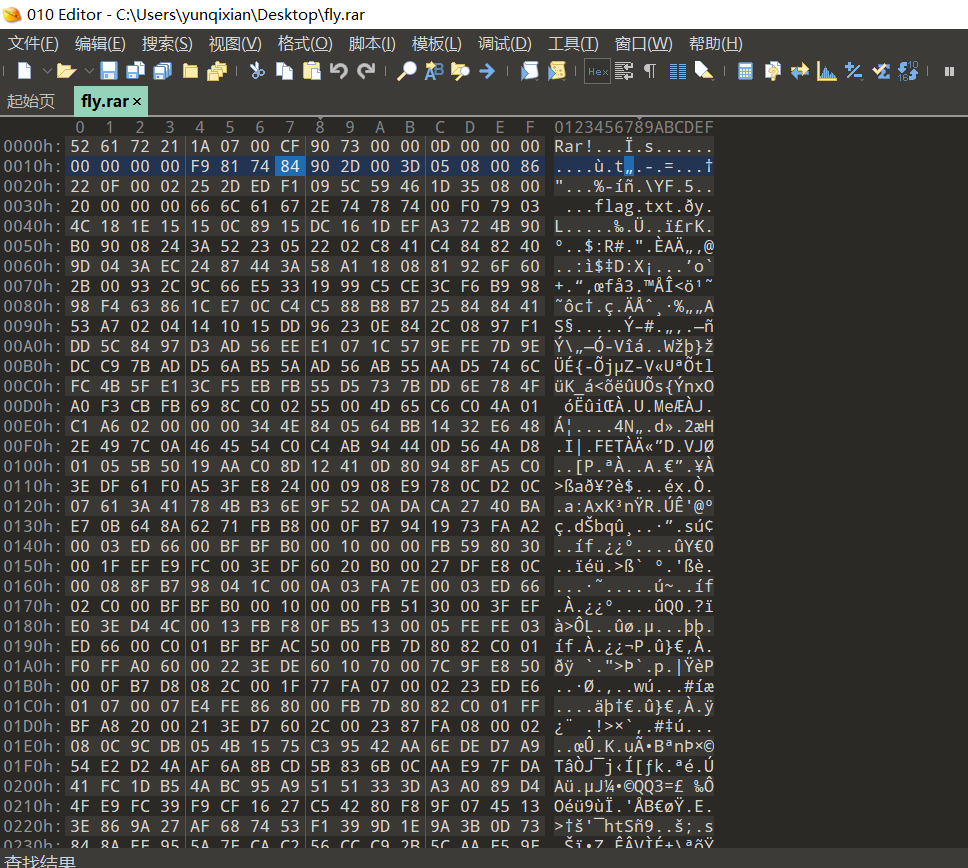968x868 pixels.
Task: Click the column mode lines icon
Action: (678, 72)
